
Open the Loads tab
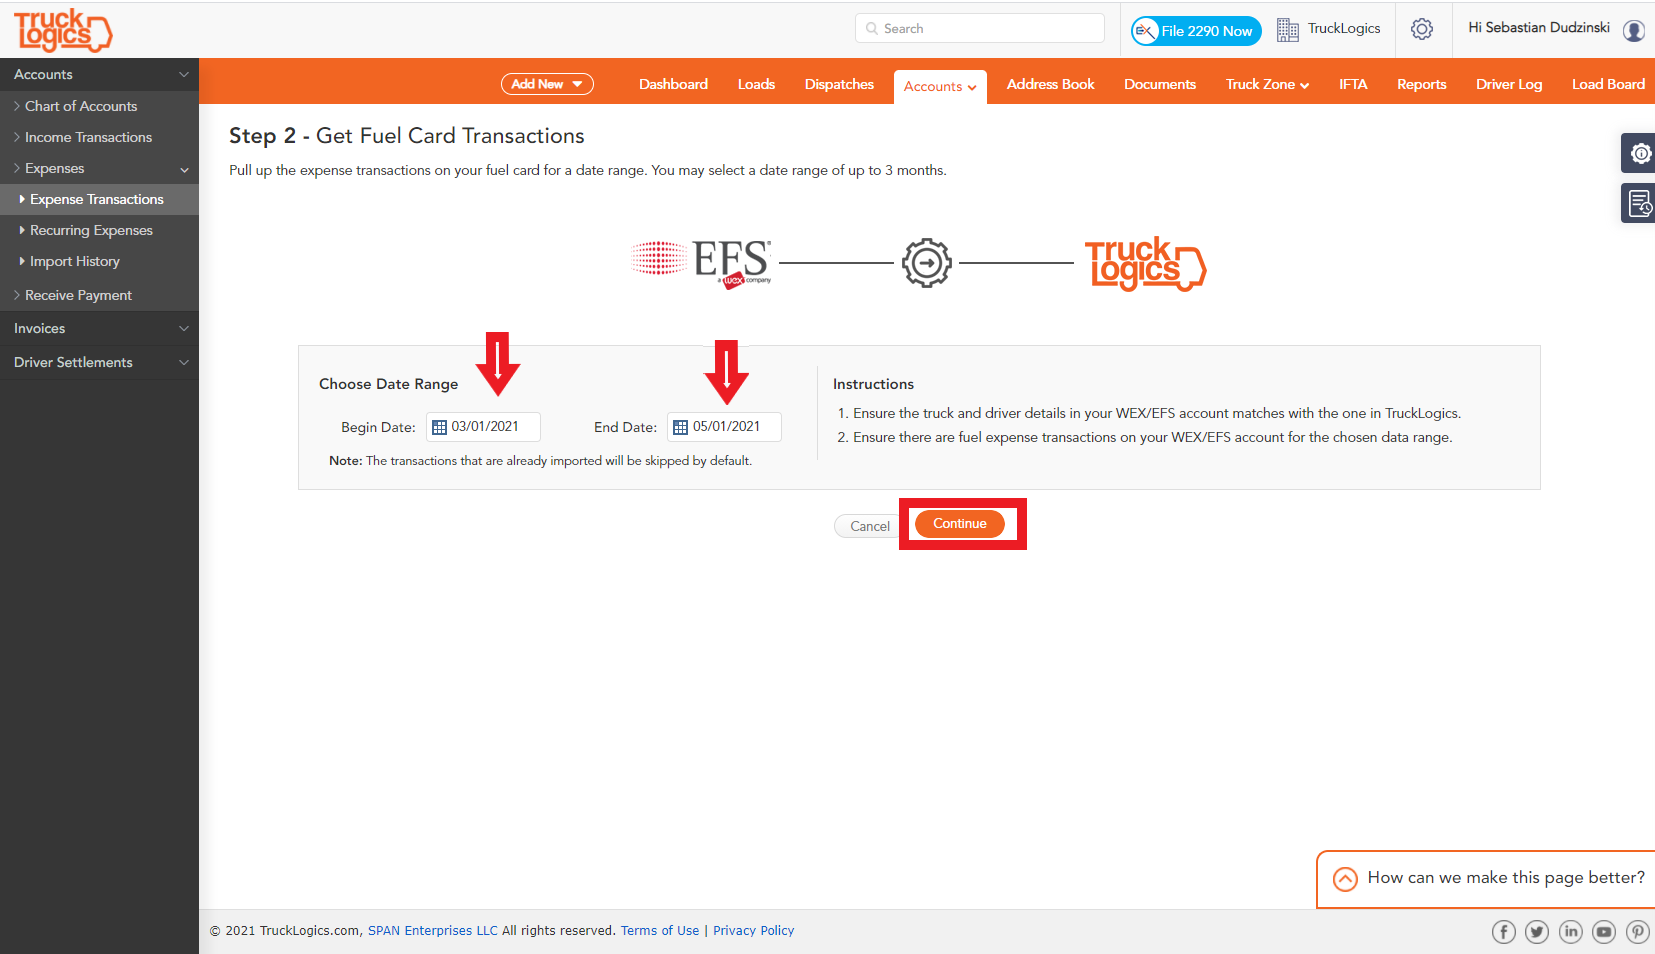(x=756, y=84)
